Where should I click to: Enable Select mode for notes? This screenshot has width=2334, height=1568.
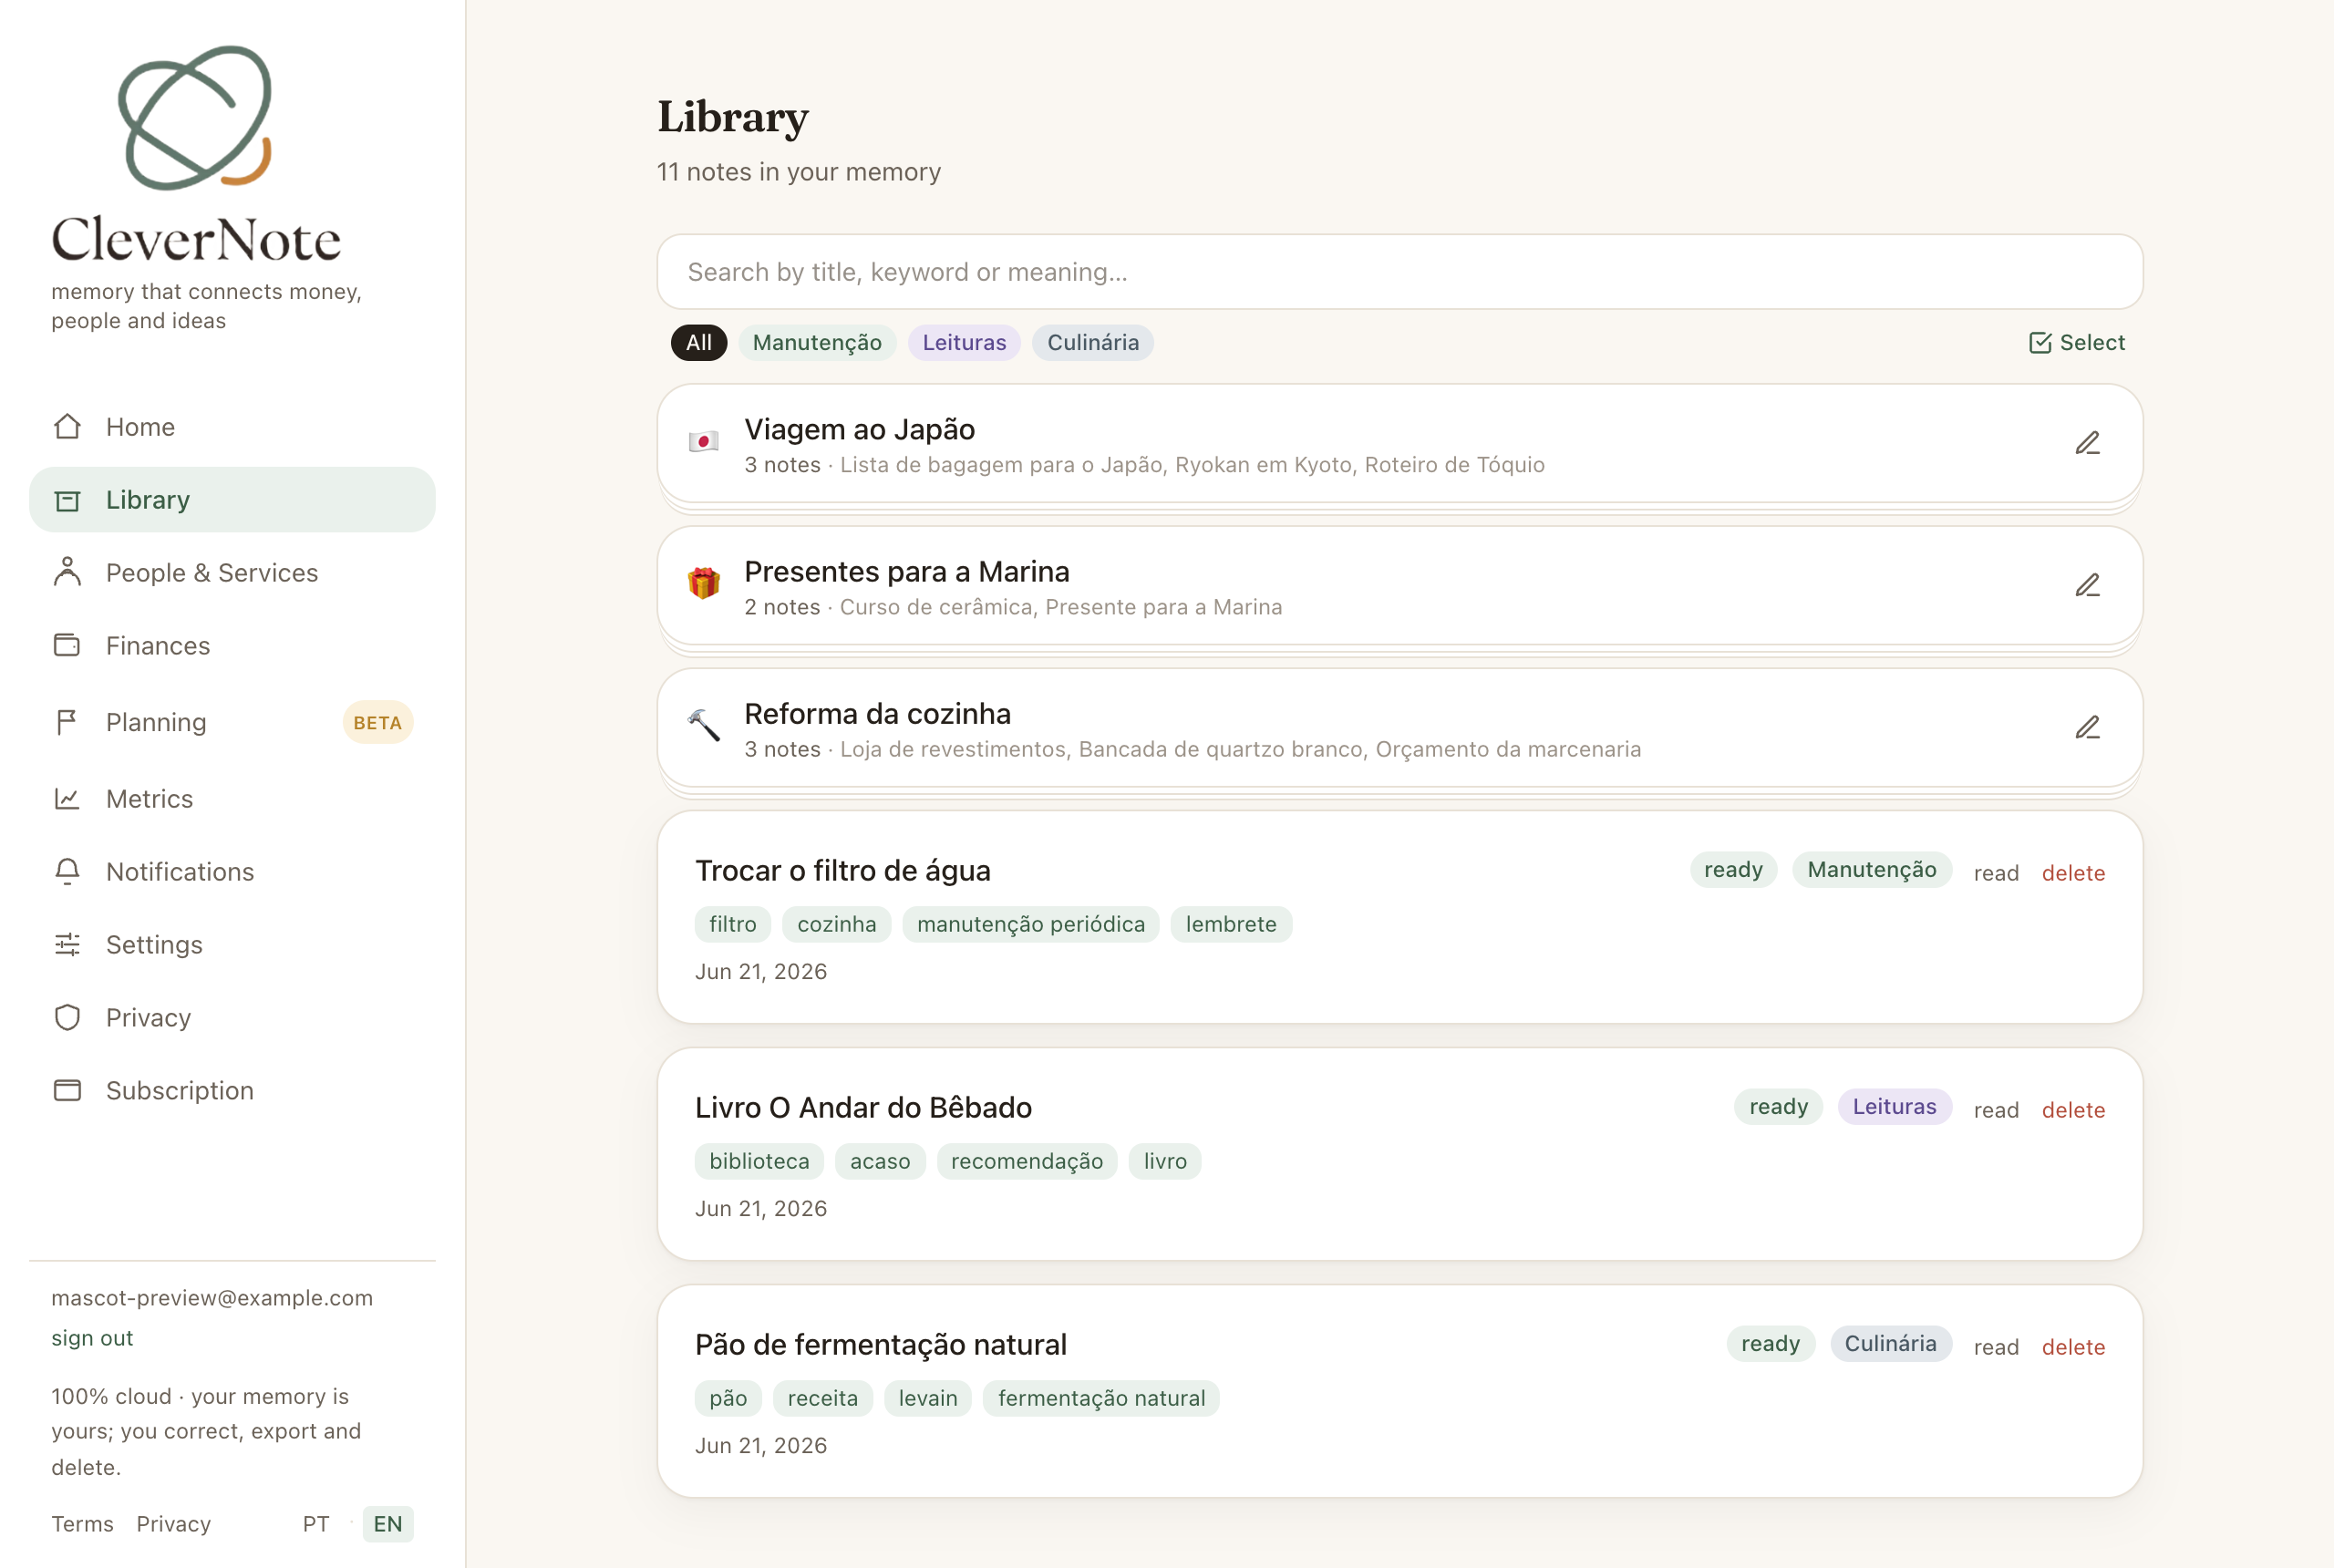click(2077, 343)
